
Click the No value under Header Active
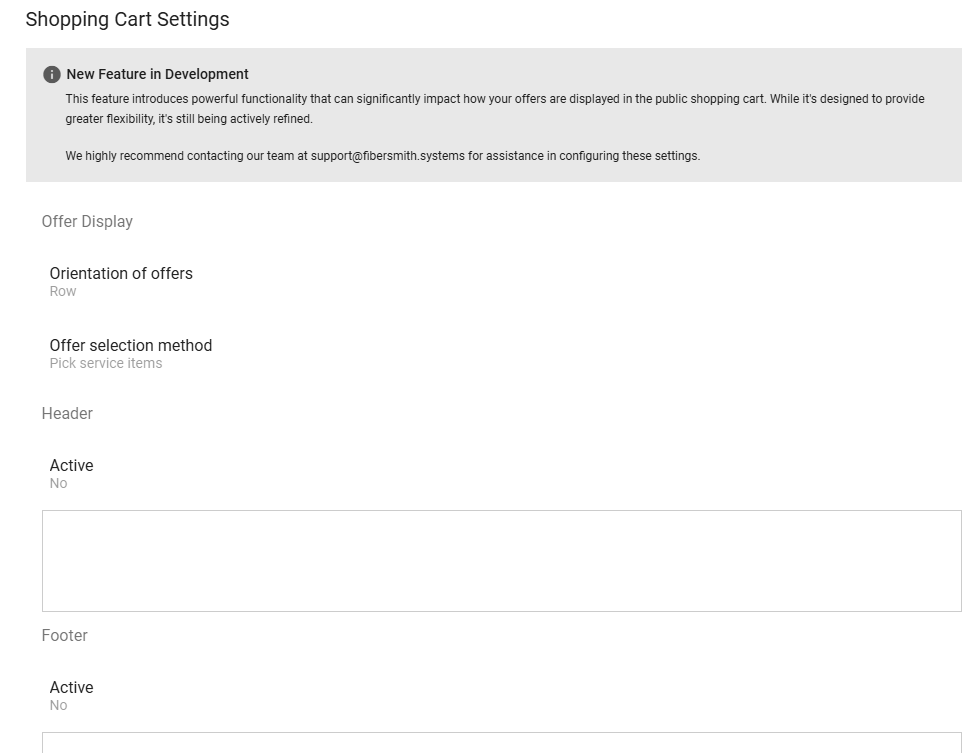click(59, 484)
